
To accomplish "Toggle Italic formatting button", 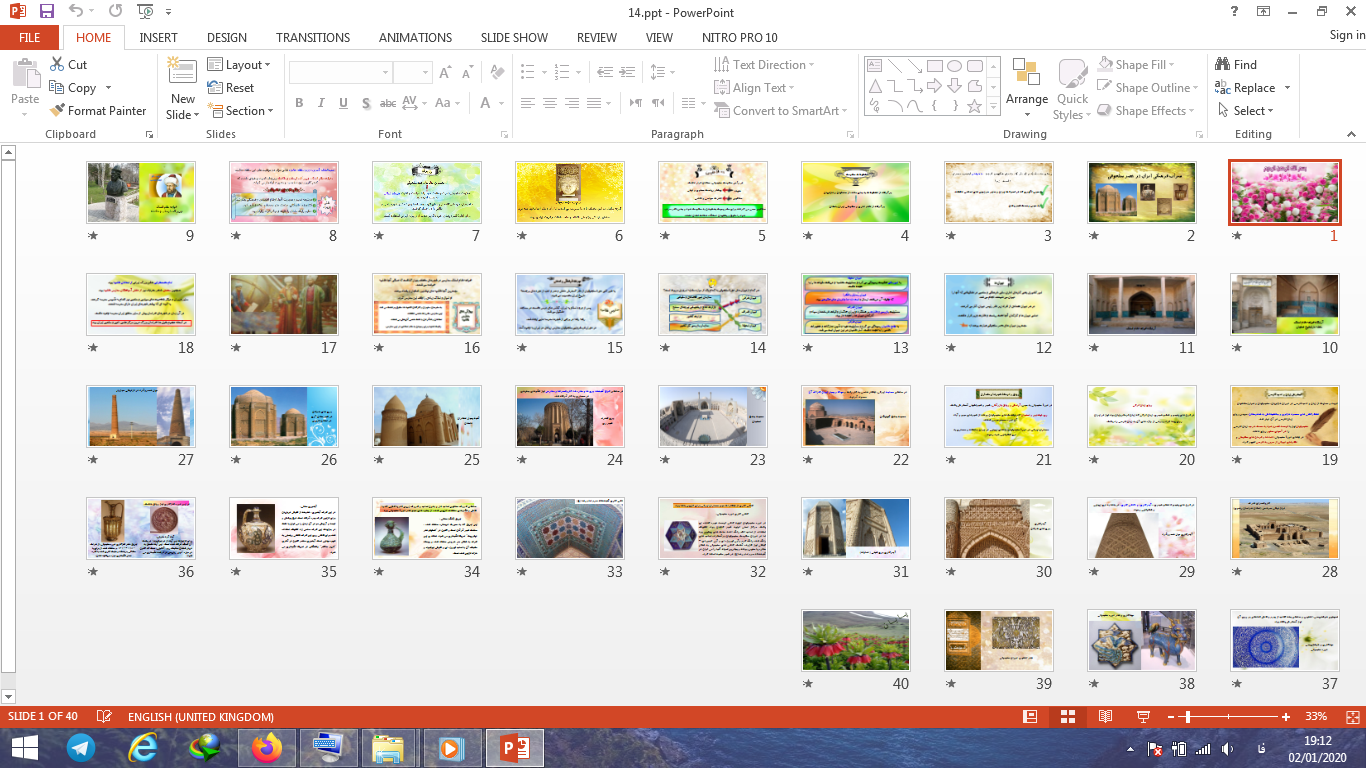I will click(321, 103).
